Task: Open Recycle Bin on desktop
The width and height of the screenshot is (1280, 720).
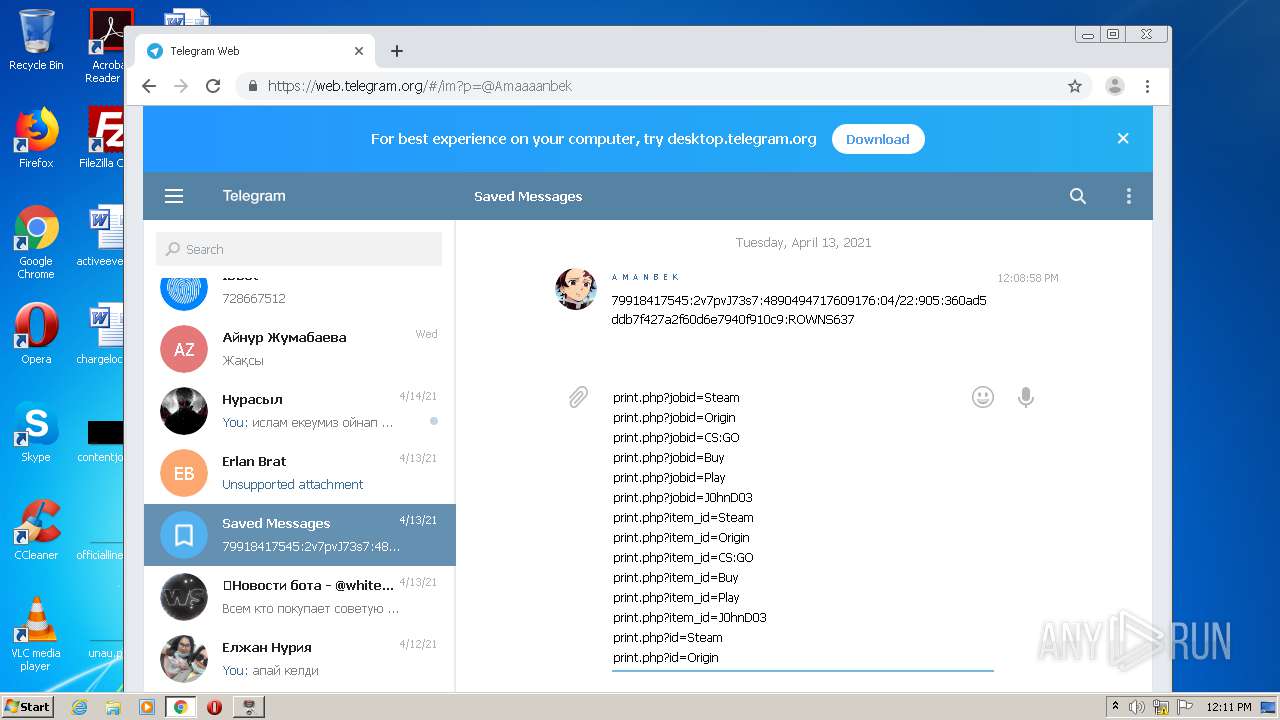Action: (36, 40)
